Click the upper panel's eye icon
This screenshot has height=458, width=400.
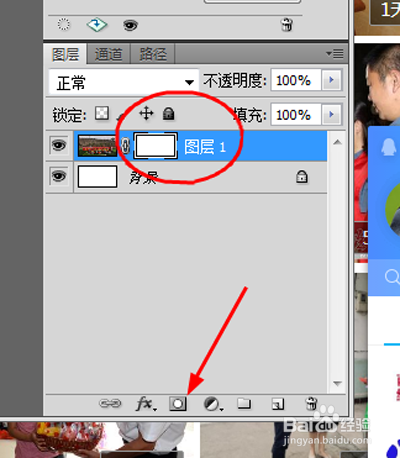130,25
